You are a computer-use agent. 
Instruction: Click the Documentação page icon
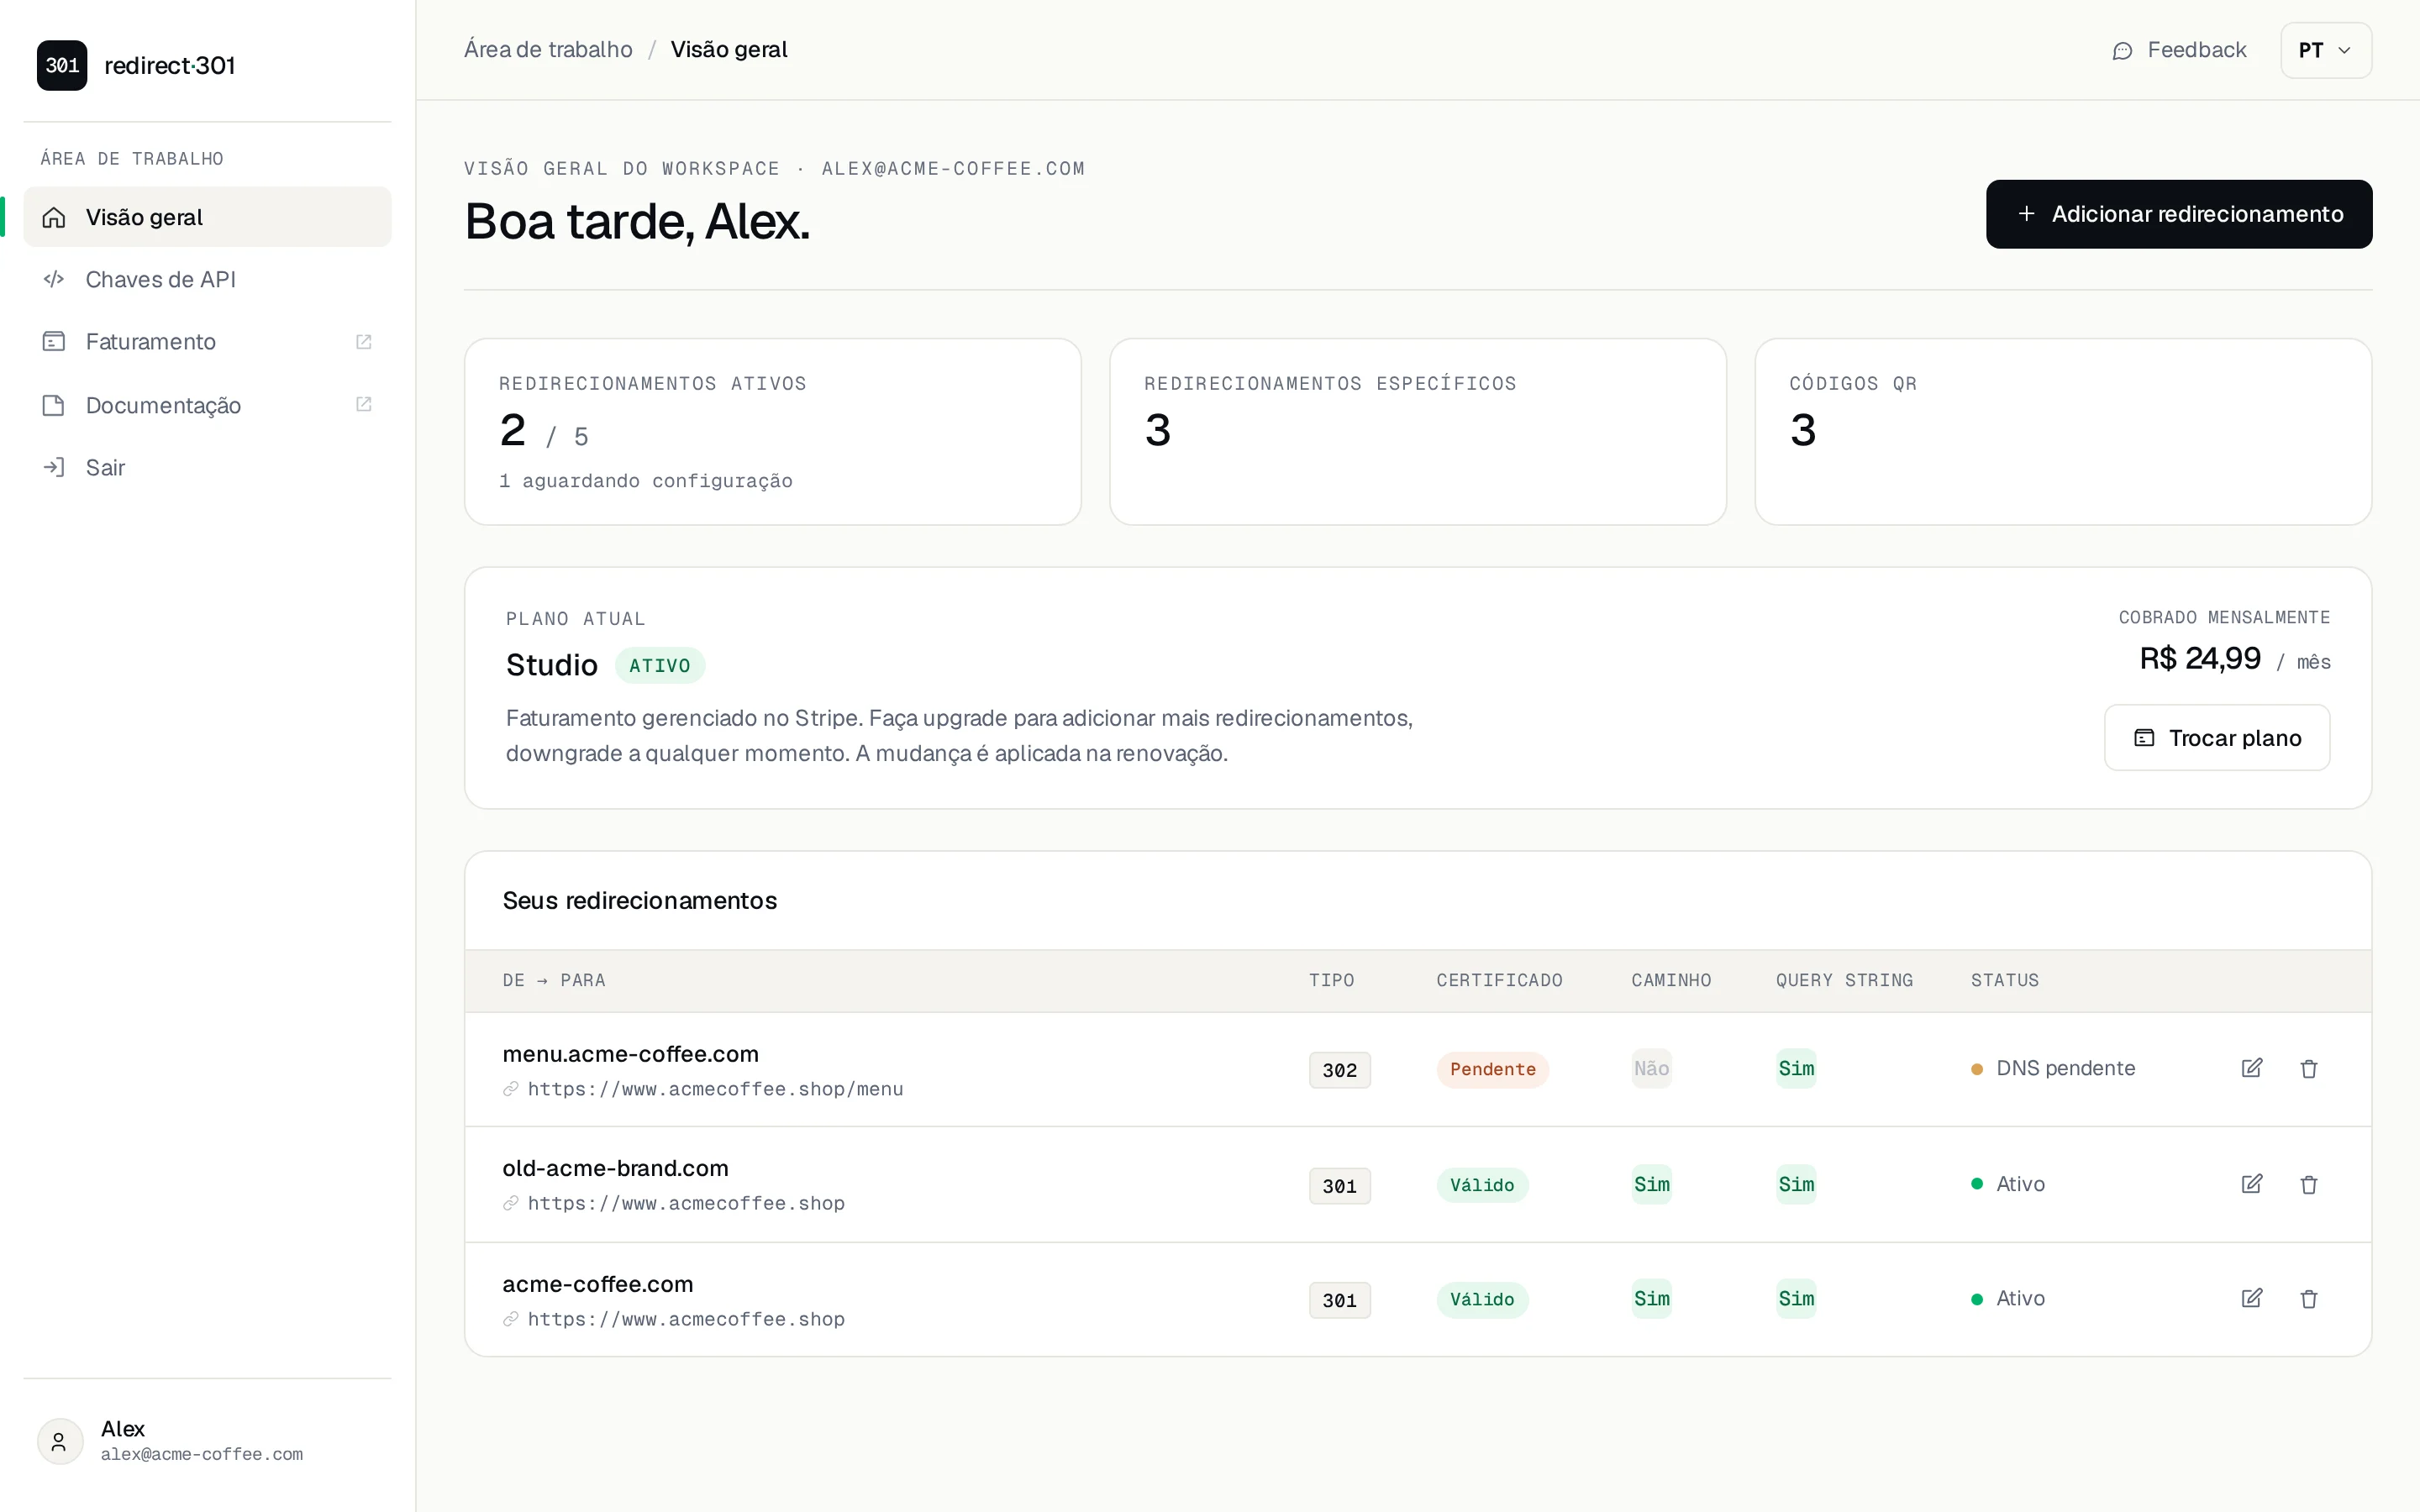click(54, 405)
